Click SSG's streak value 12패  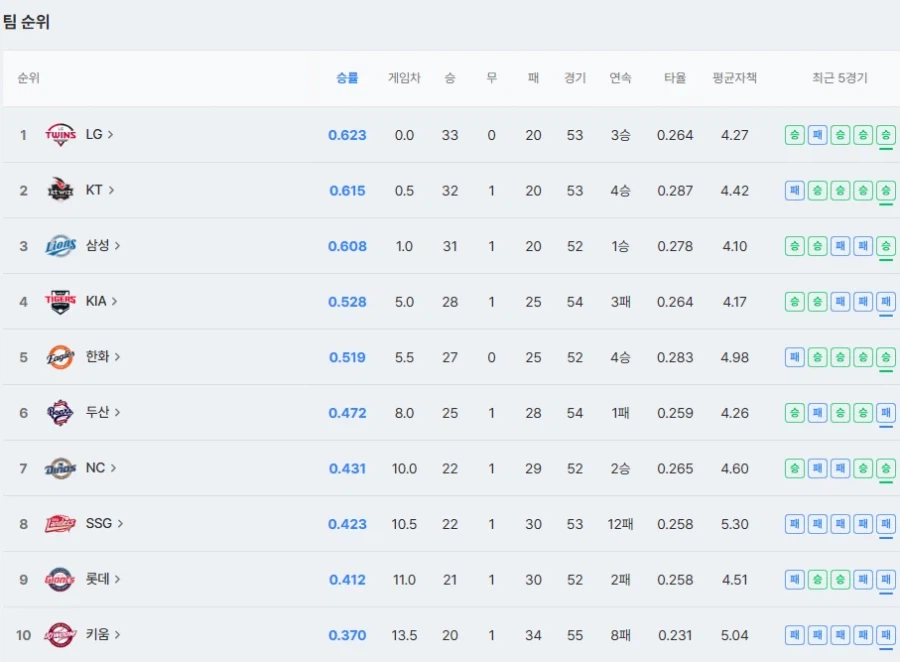(620, 524)
